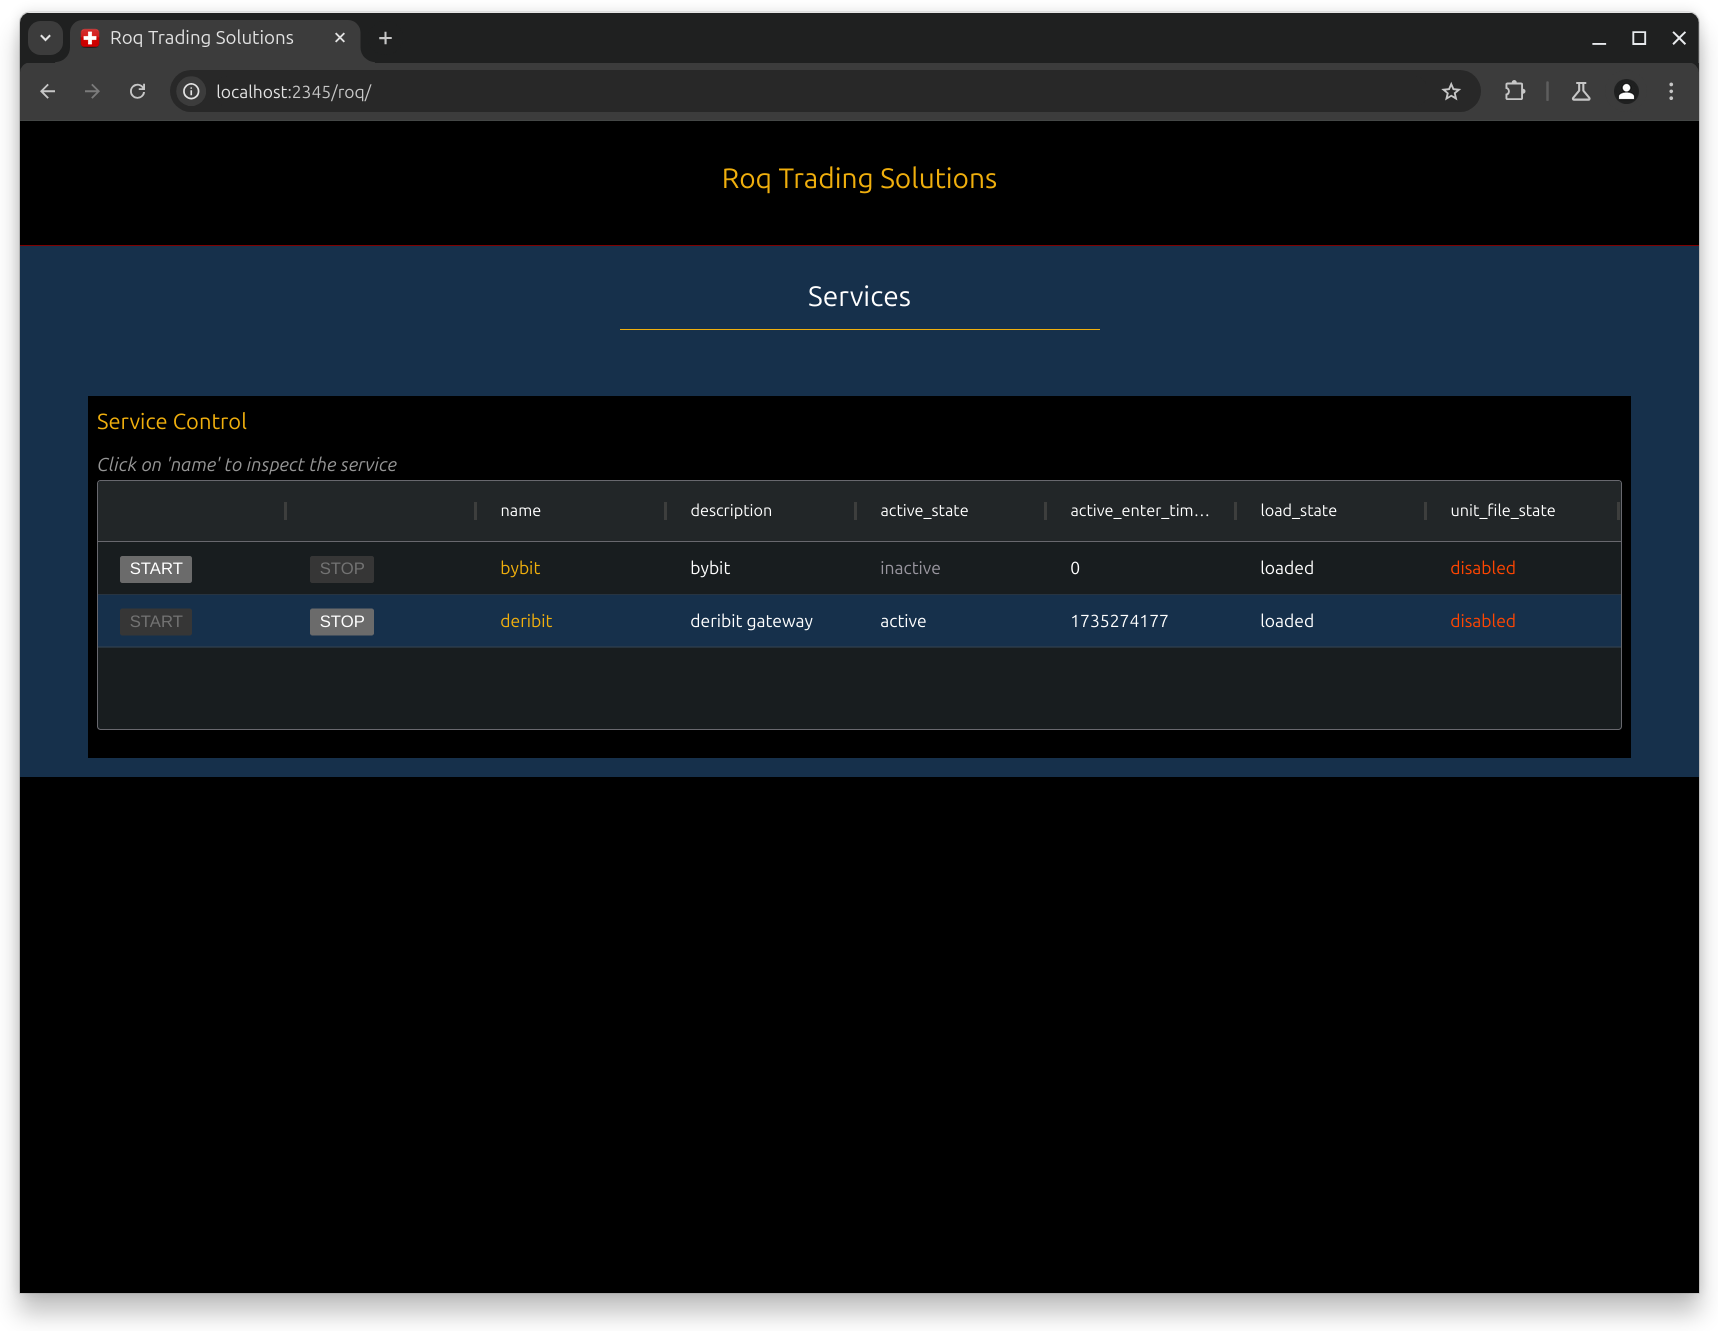1718x1331 pixels.
Task: Open the user profile icon
Action: [1627, 92]
